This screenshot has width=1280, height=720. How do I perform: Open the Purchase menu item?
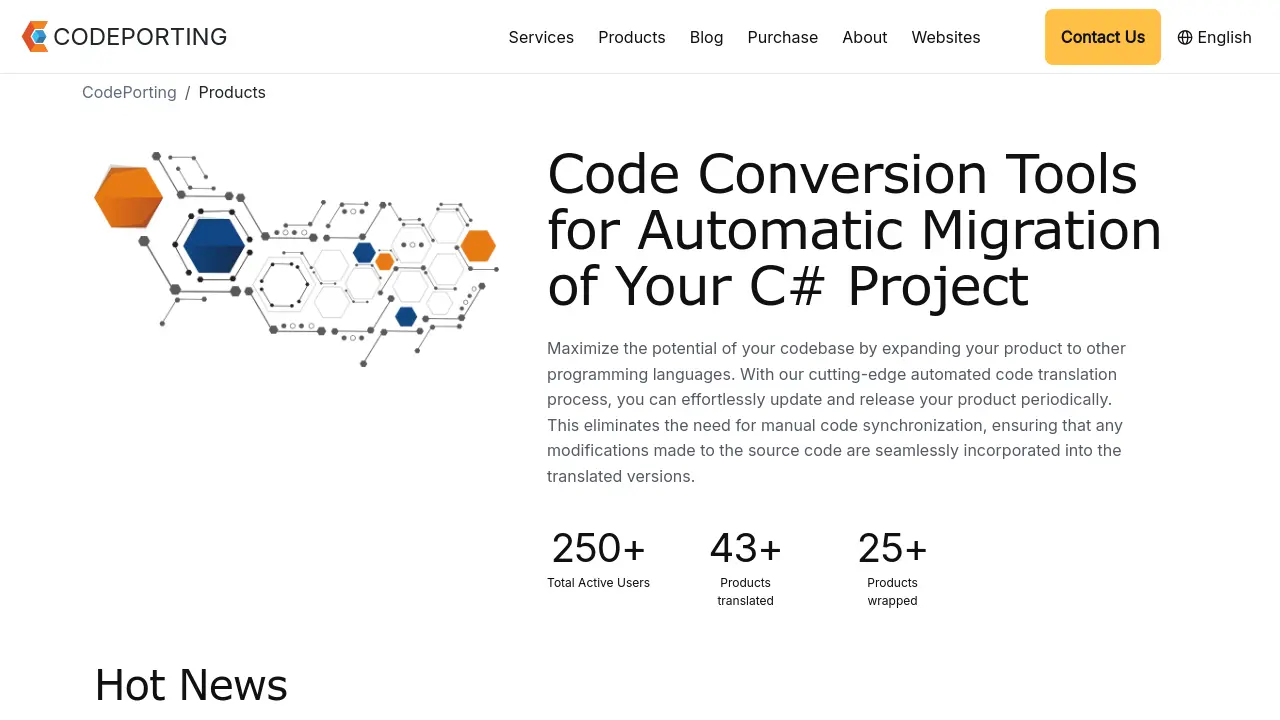(x=783, y=37)
